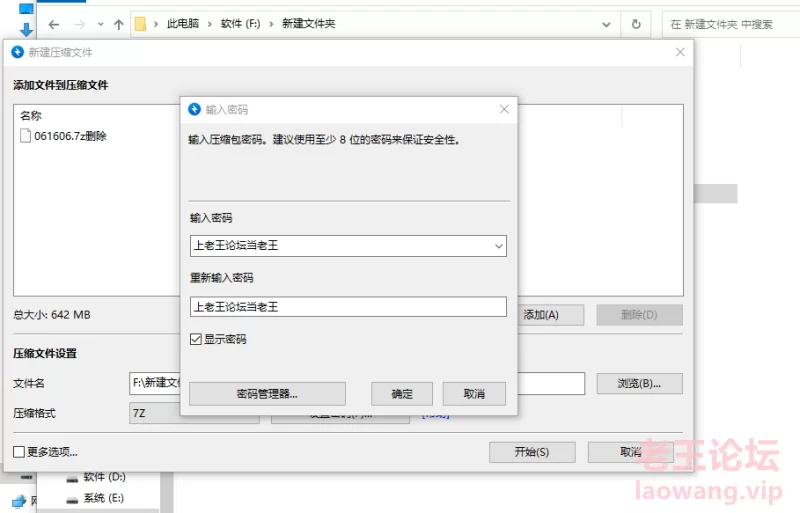This screenshot has height=513, width=800.
Task: Click the 061606.7z file icon
Action: pos(25,136)
